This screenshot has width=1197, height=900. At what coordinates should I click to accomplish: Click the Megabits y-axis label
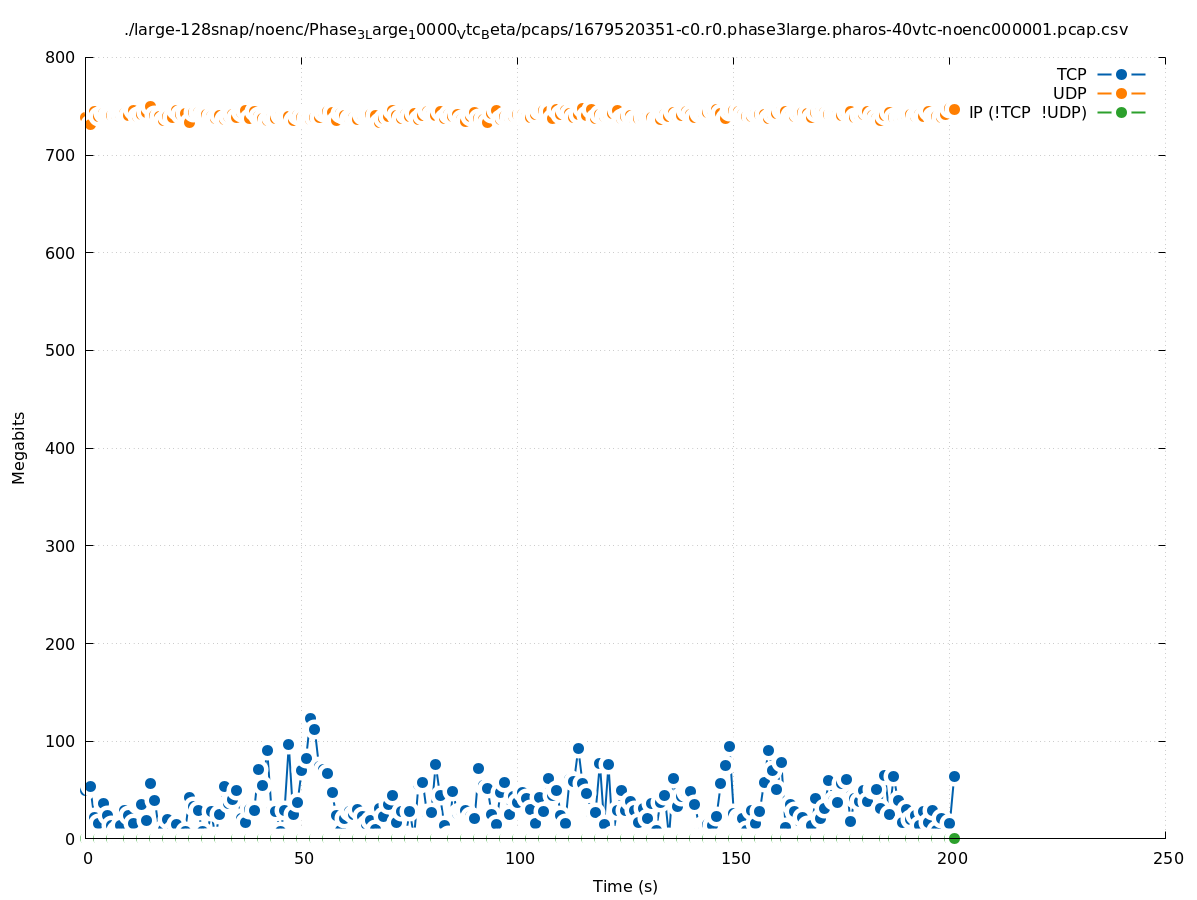[x=19, y=447]
